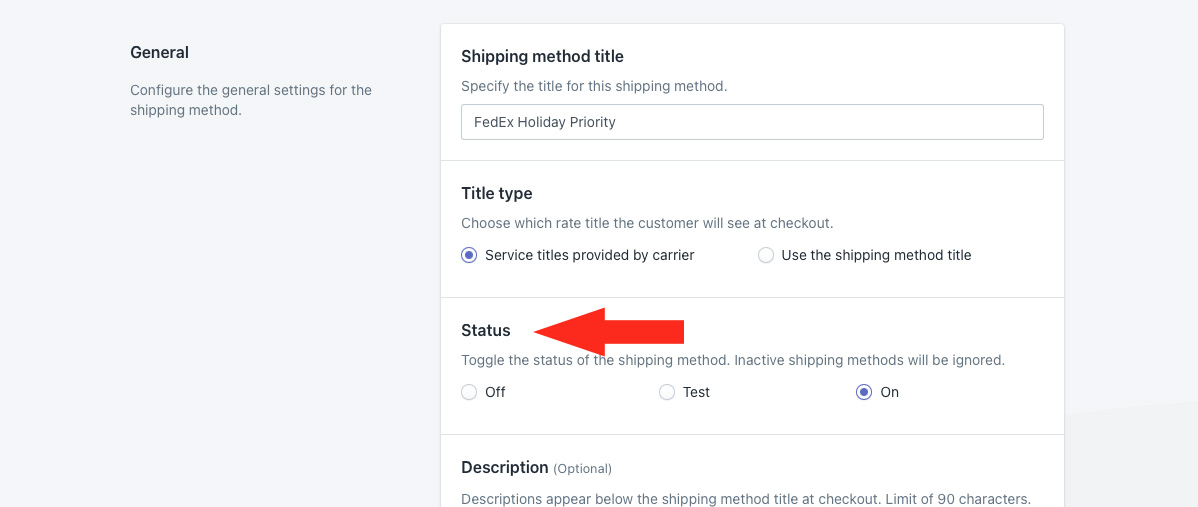Image resolution: width=1198 pixels, height=507 pixels.
Task: Click the "Specify the title for this shipping method" hint
Action: pyautogui.click(x=594, y=86)
